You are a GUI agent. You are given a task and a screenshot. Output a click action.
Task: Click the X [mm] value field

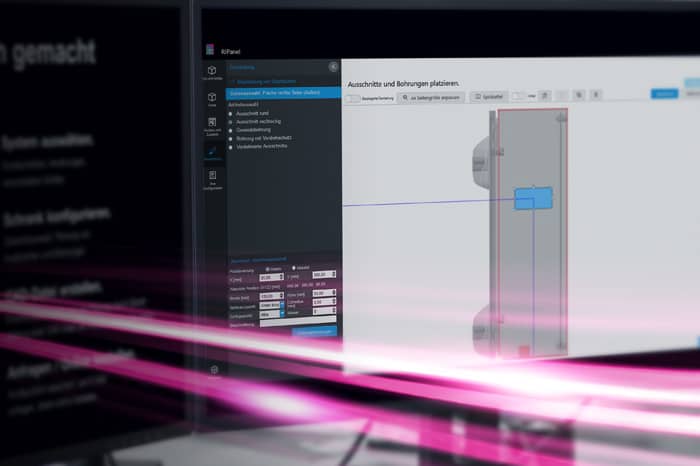(271, 277)
